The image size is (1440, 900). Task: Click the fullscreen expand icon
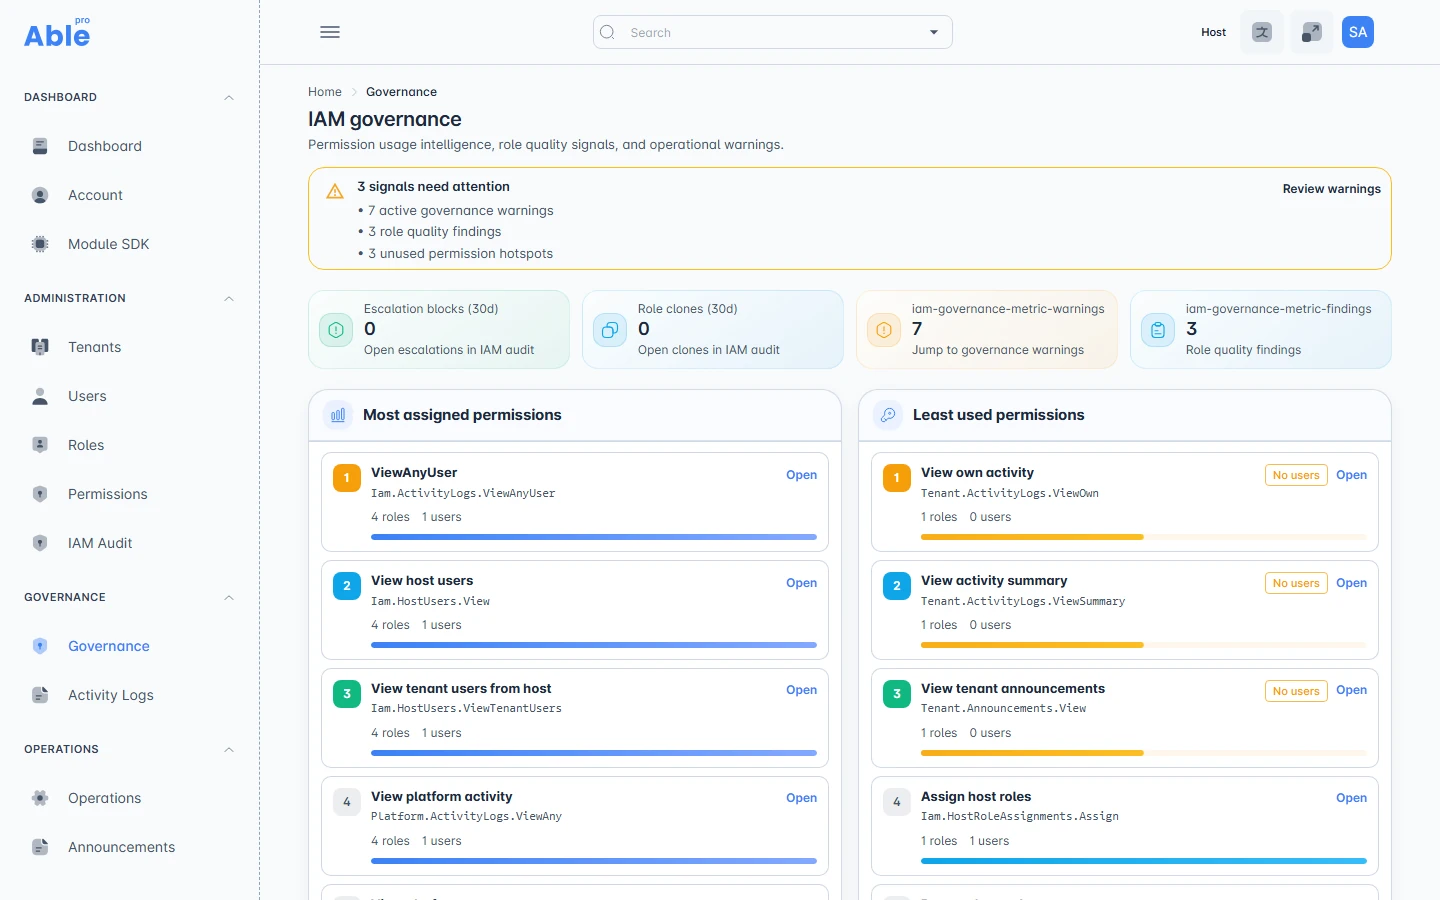(x=1312, y=32)
